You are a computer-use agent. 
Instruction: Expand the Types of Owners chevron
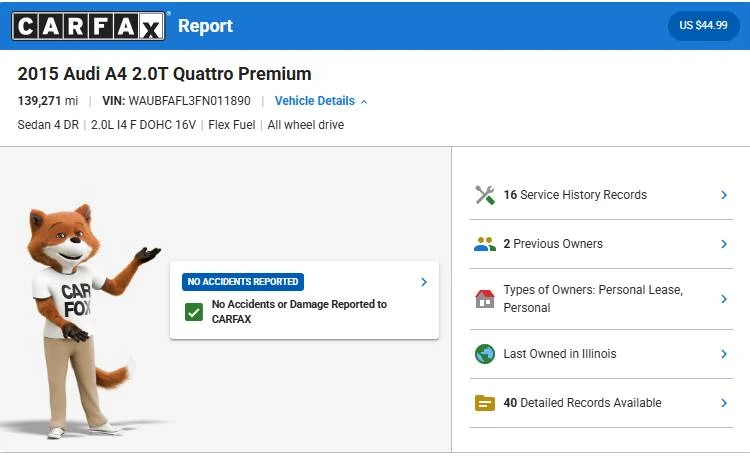pyautogui.click(x=724, y=299)
